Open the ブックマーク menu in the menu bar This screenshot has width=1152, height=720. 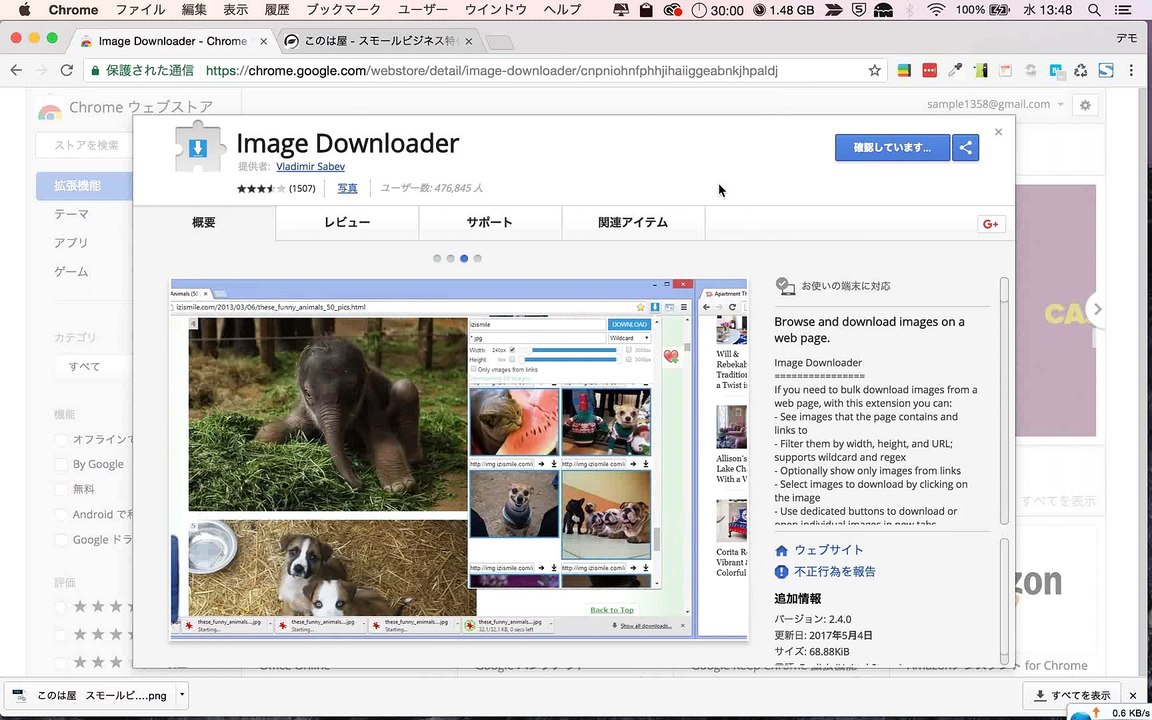[344, 10]
